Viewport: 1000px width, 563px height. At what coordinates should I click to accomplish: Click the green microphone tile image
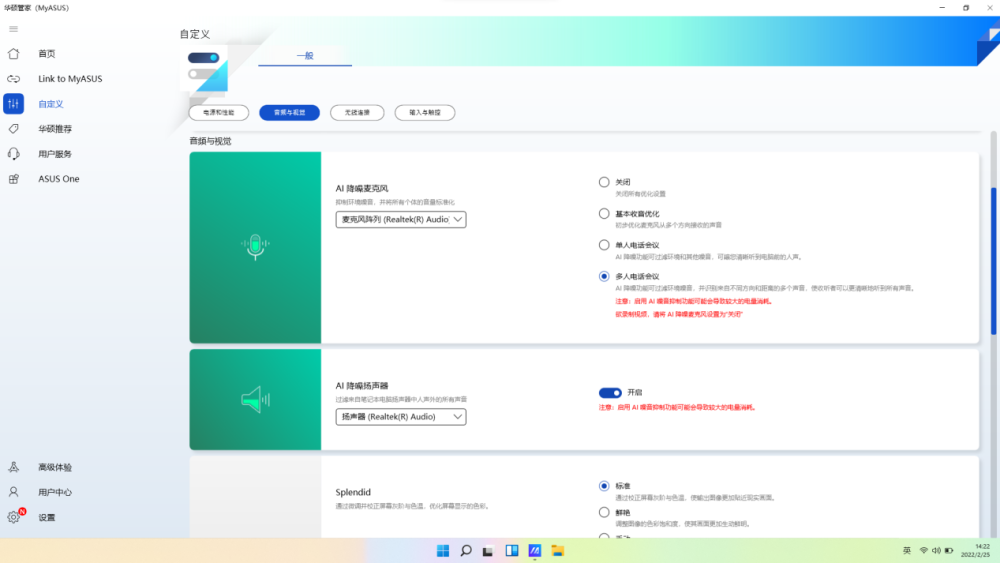click(x=255, y=247)
